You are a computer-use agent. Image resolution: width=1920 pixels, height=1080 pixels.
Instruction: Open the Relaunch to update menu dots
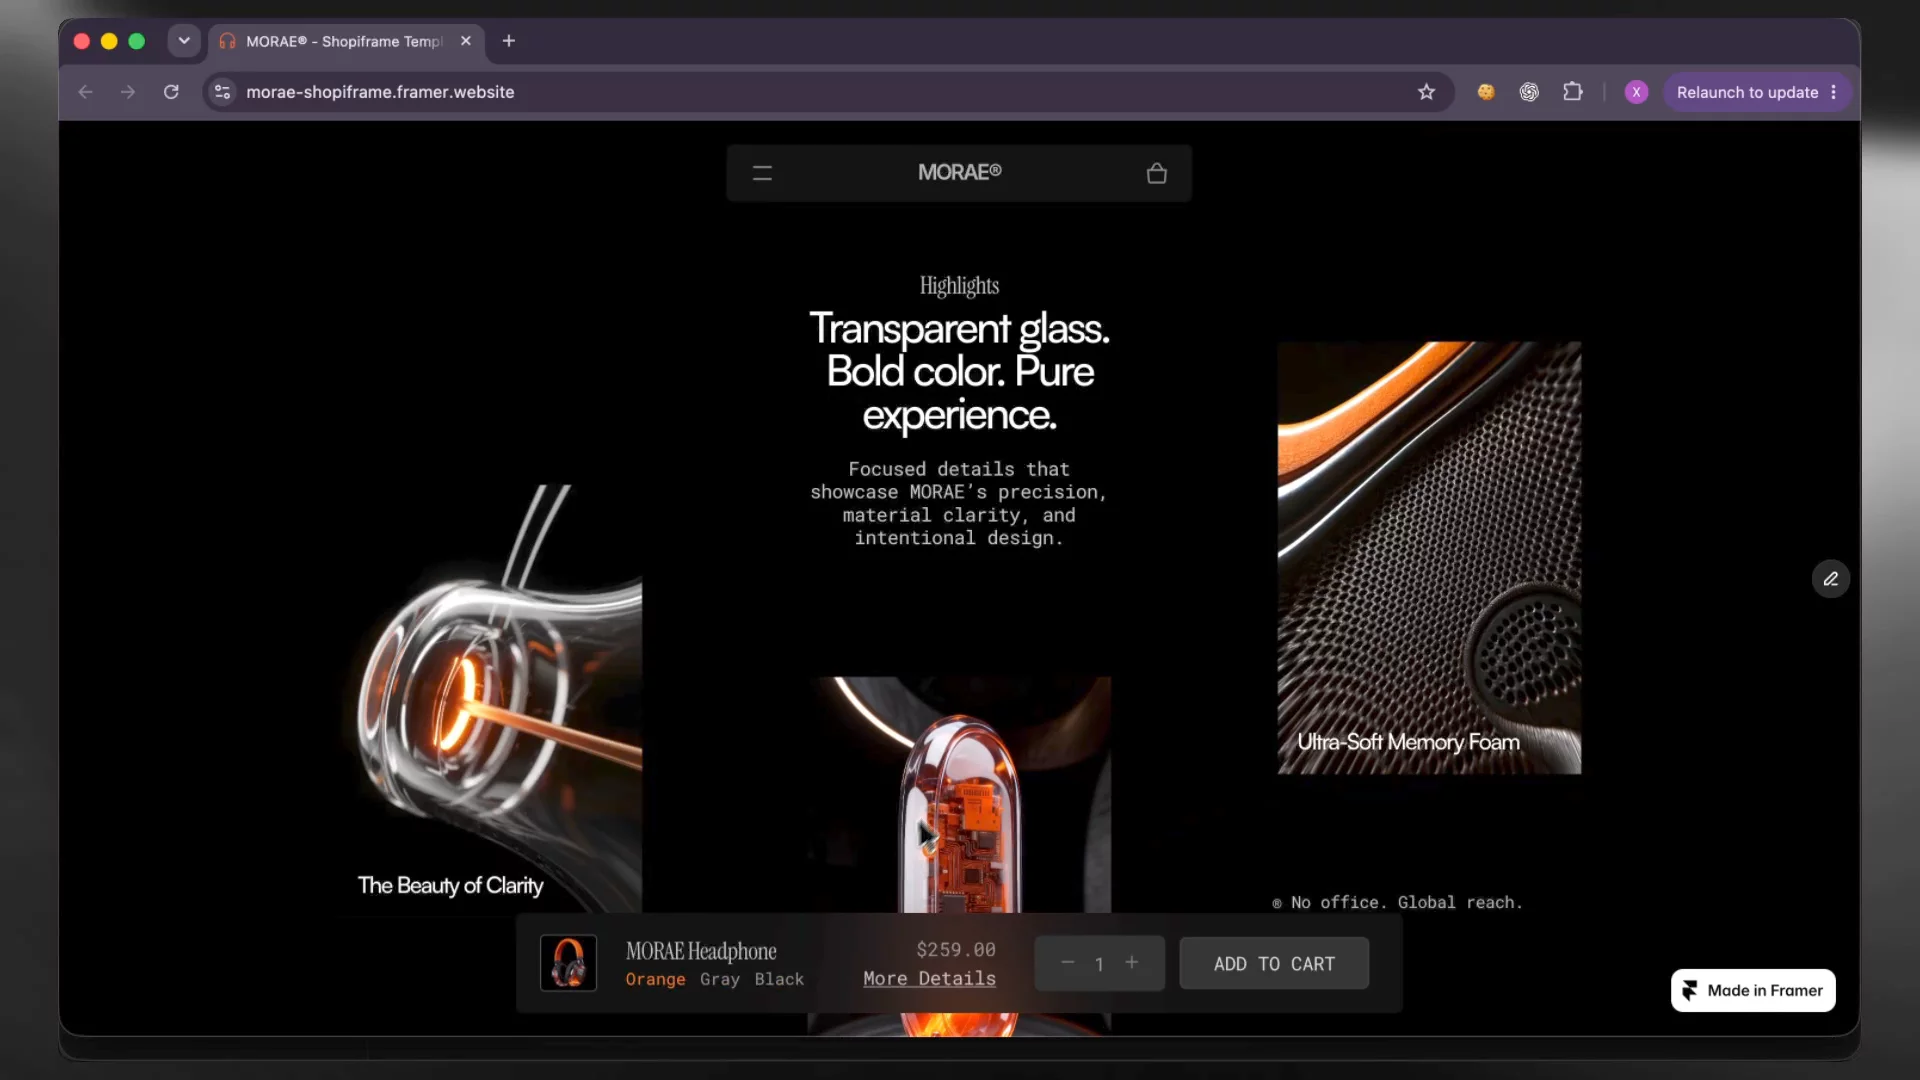(x=1834, y=92)
